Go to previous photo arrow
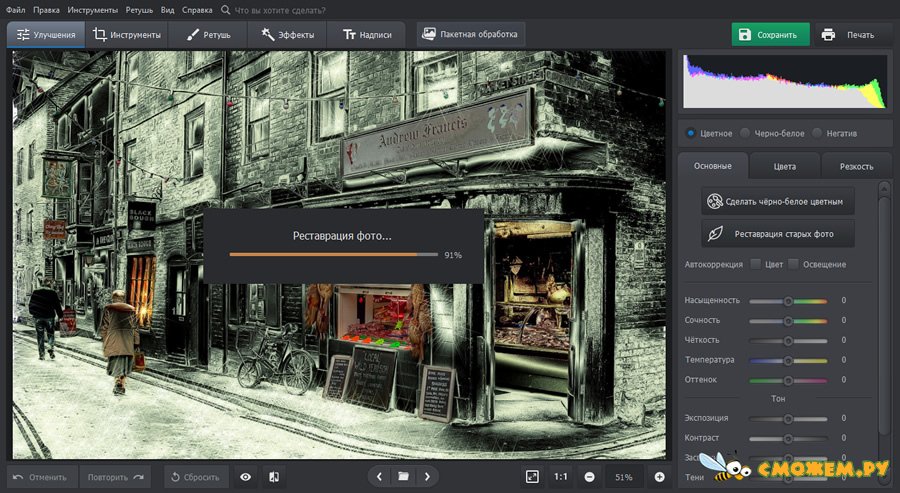The height and width of the screenshot is (493, 900). (379, 476)
